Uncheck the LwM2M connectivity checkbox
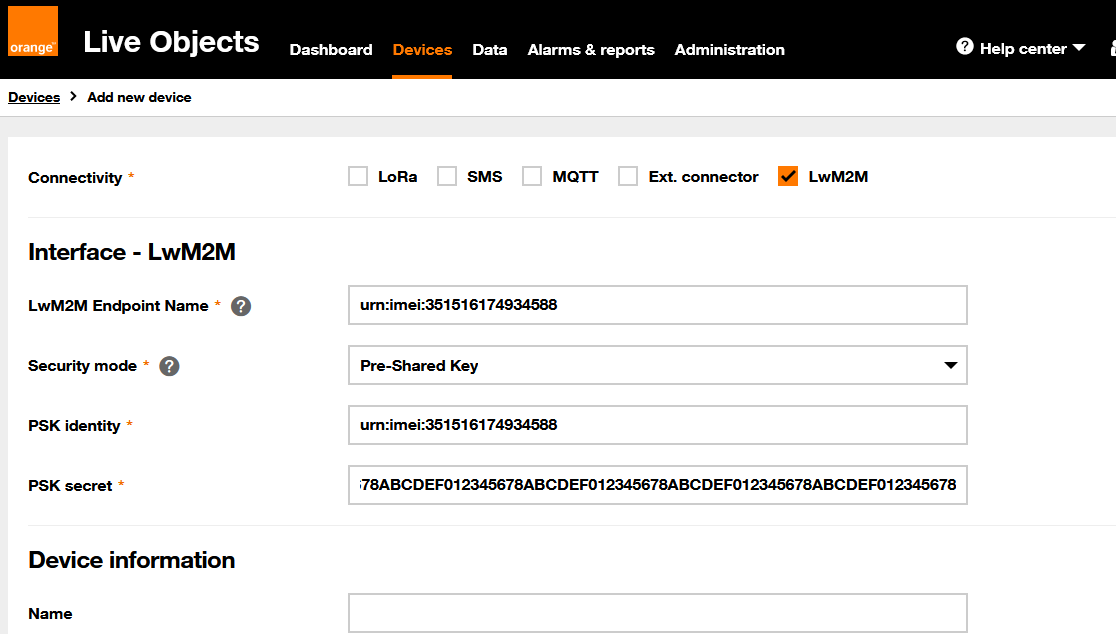 [788, 177]
